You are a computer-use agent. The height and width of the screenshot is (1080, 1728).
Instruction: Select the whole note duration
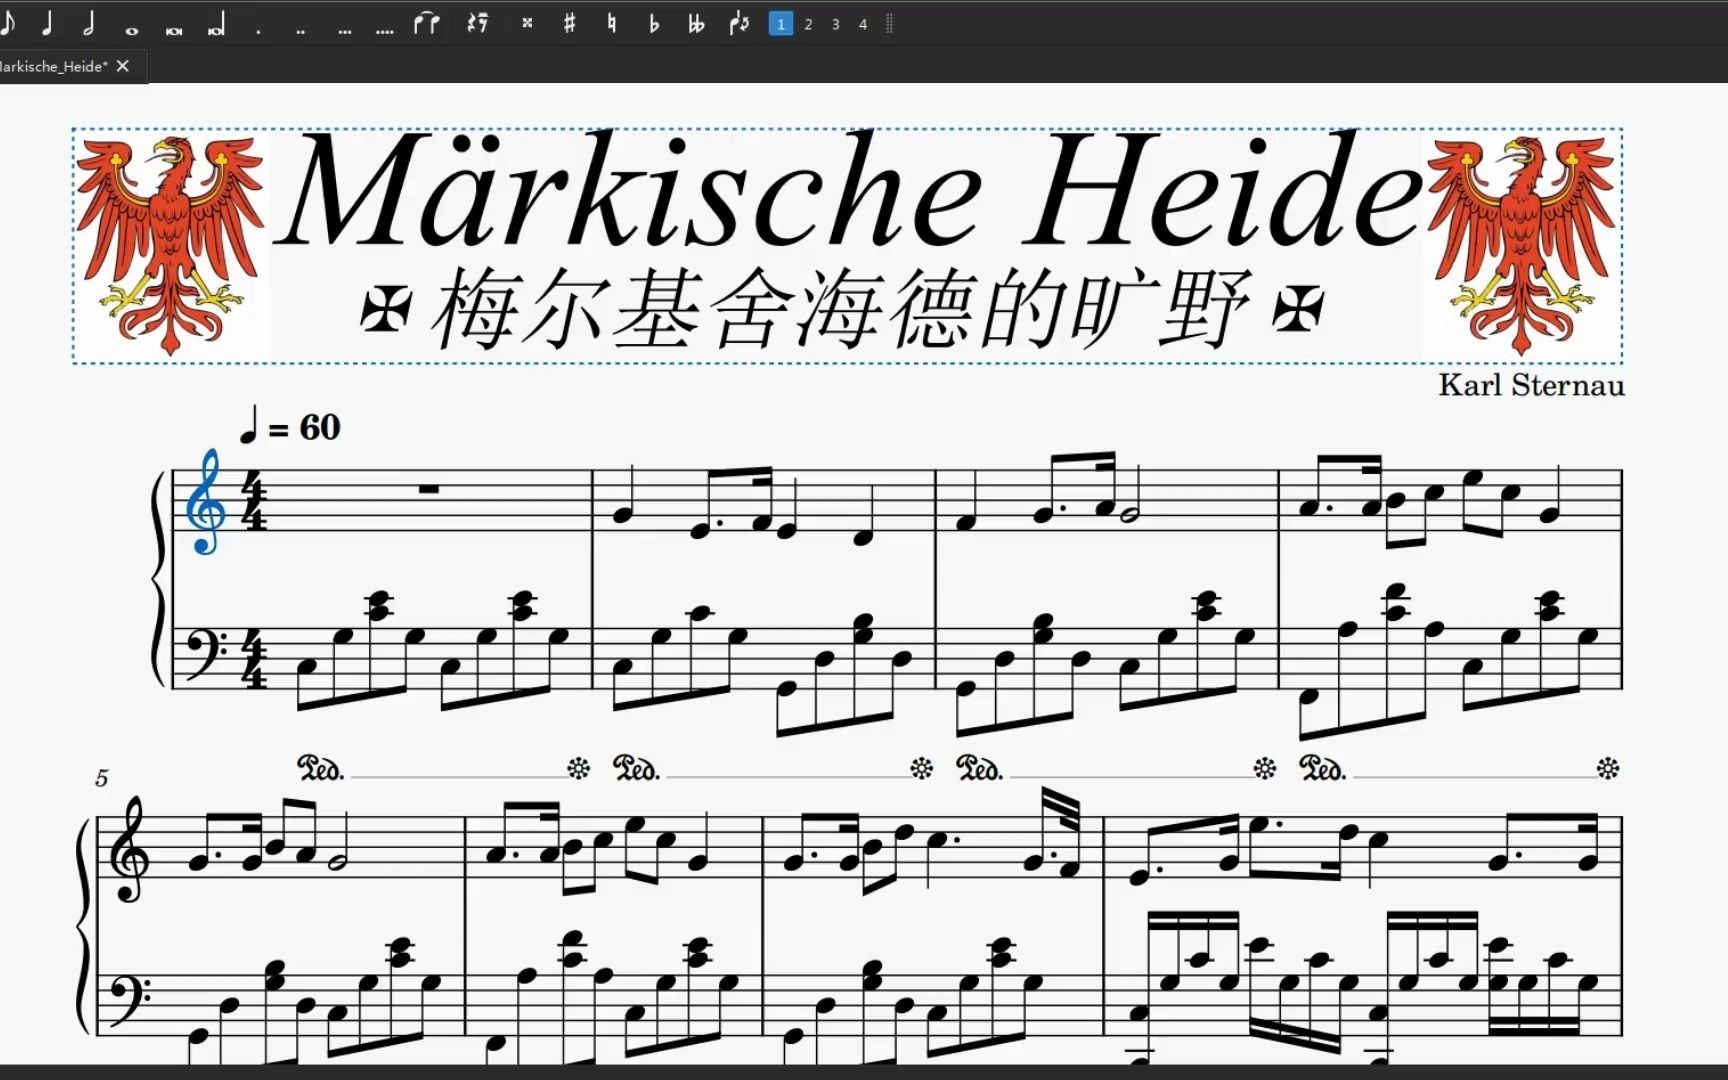coord(131,30)
